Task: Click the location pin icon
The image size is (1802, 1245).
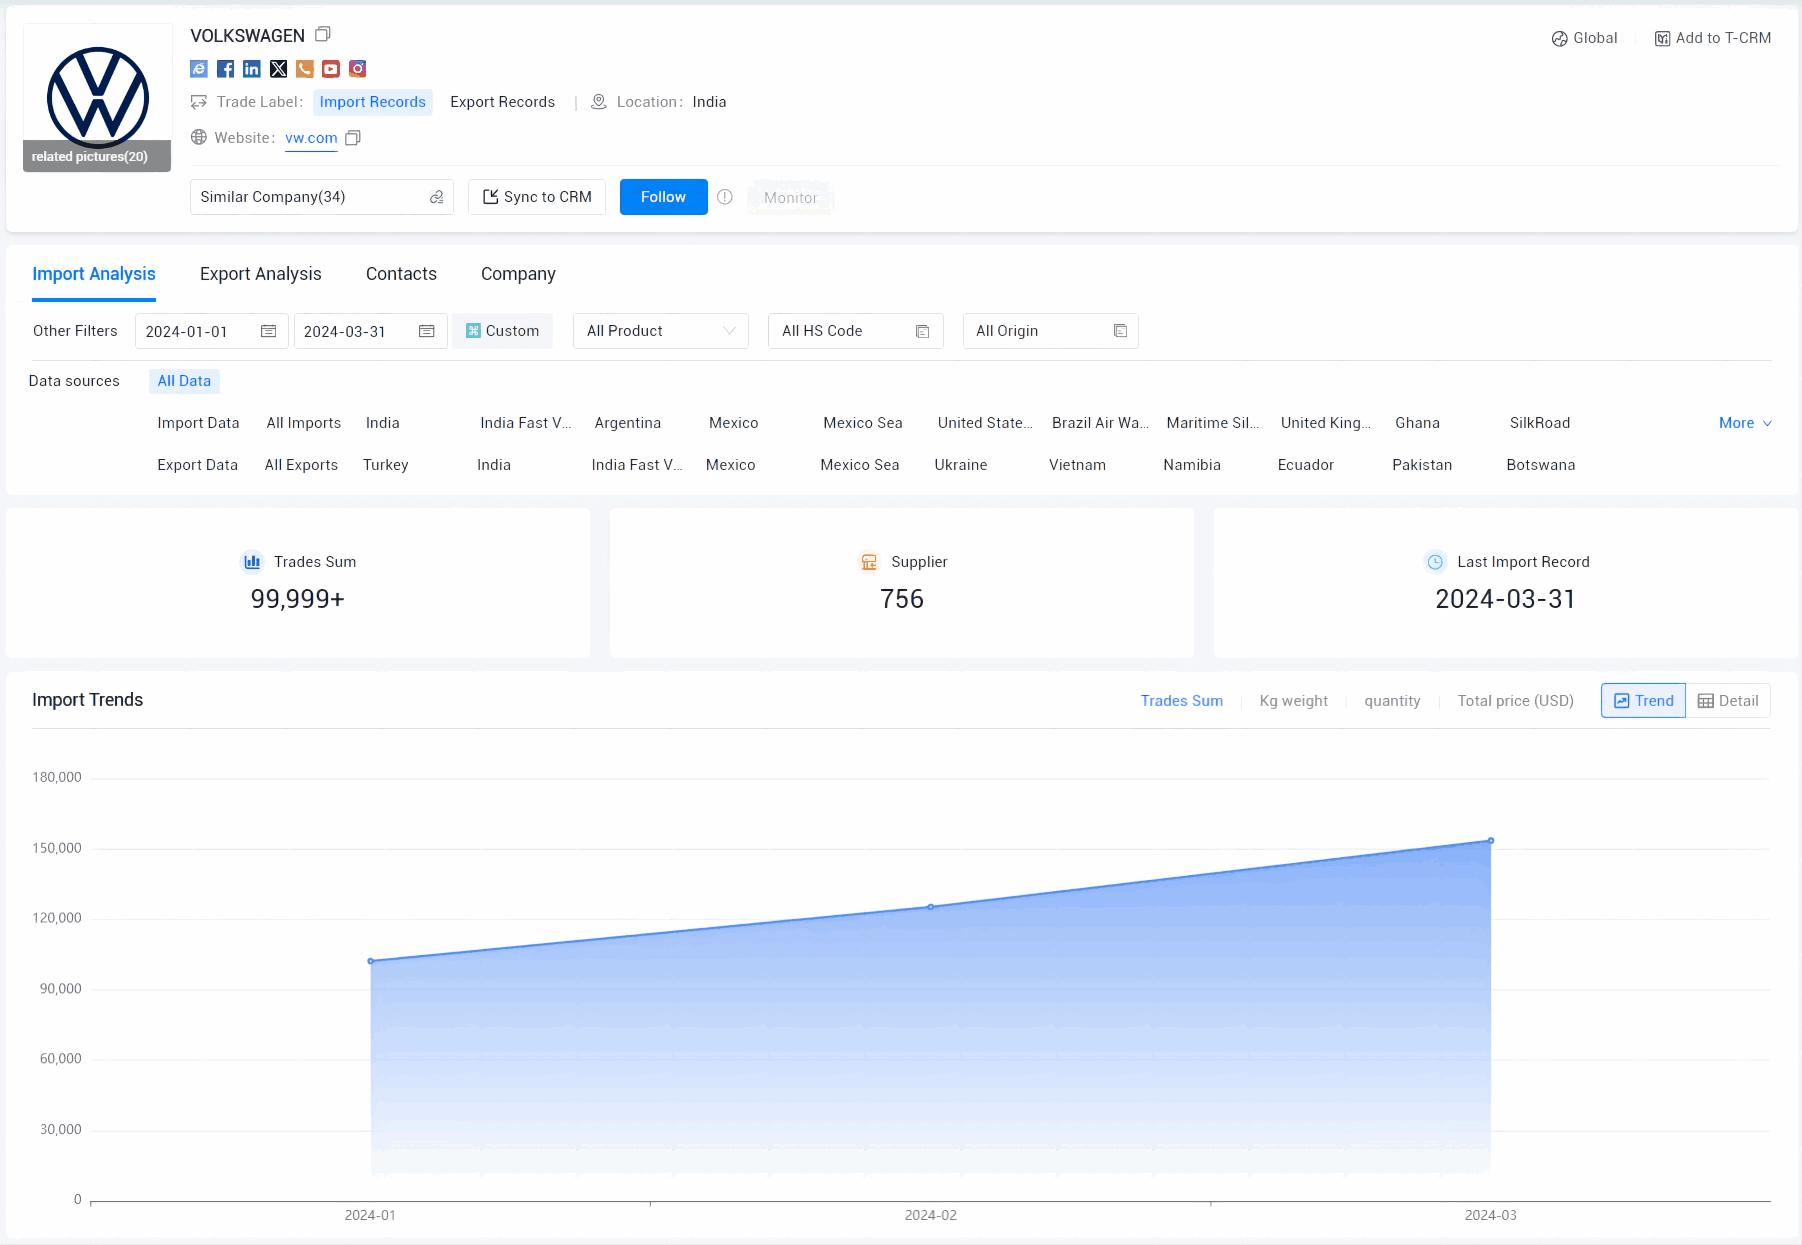Action: (599, 102)
